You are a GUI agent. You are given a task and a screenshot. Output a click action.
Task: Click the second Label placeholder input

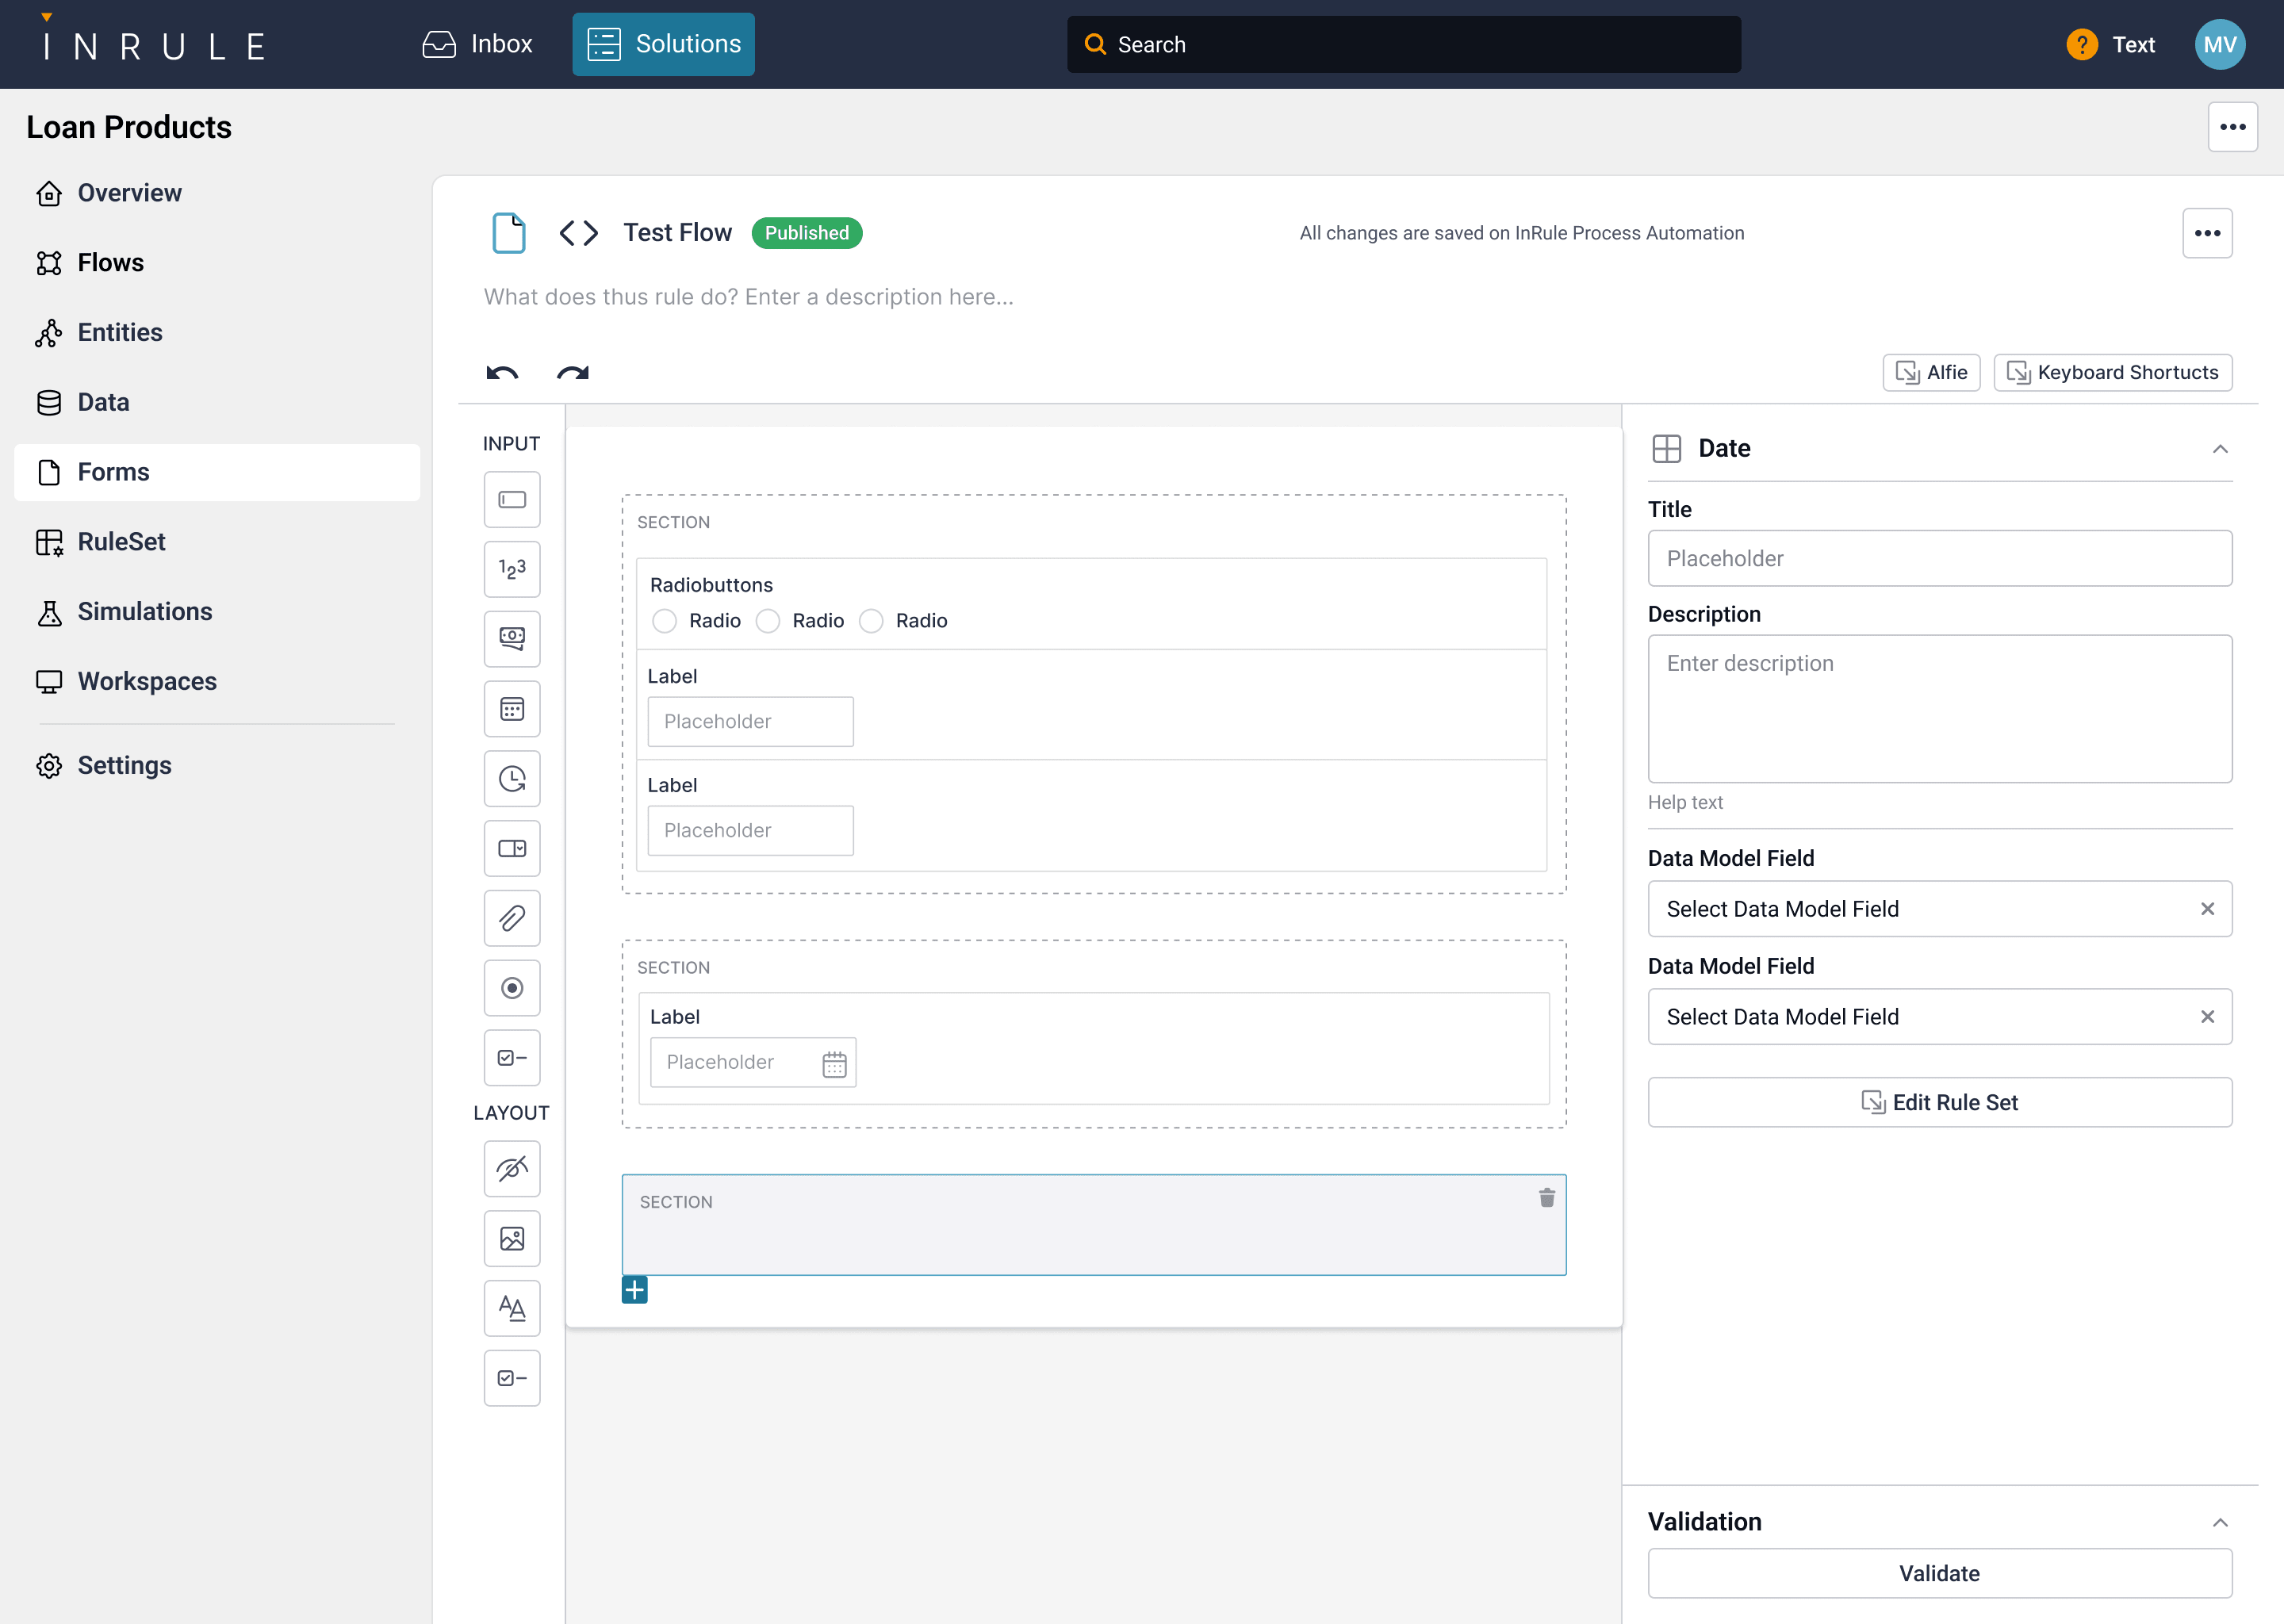(750, 831)
